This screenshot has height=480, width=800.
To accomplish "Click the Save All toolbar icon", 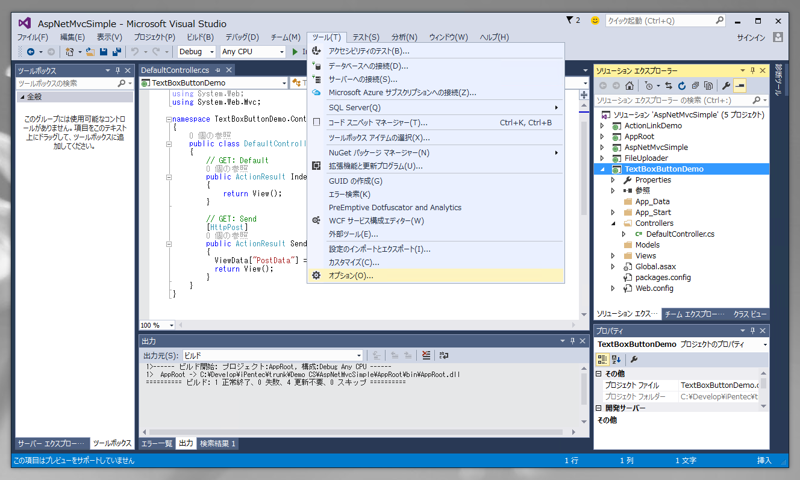I will (117, 52).
